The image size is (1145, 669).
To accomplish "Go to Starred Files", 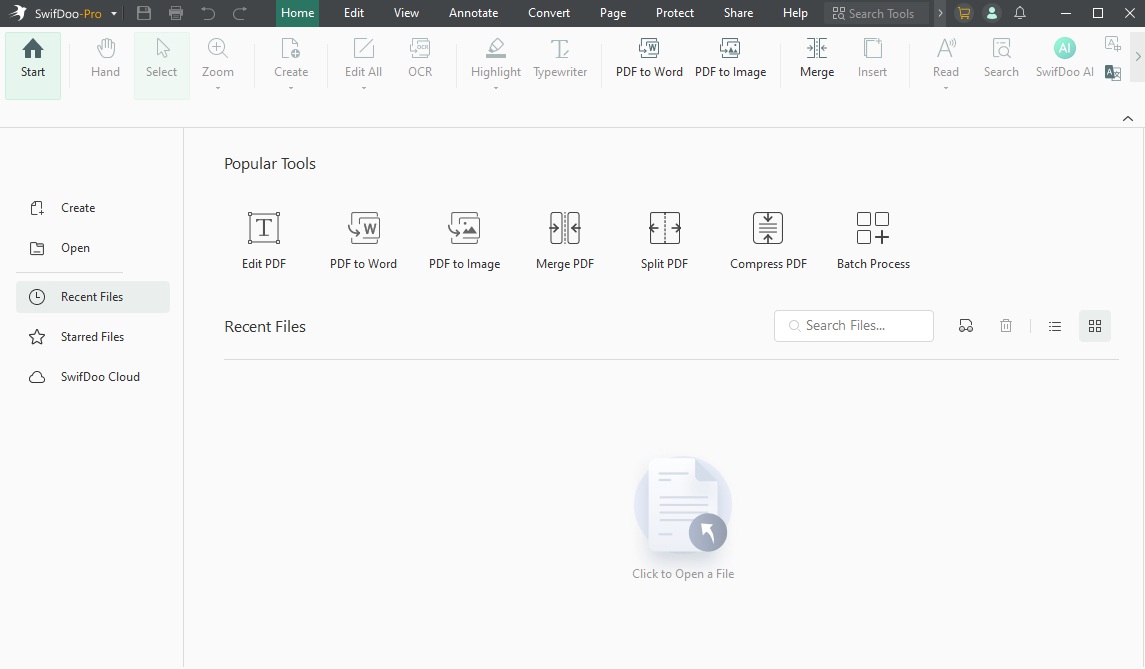I will [93, 337].
